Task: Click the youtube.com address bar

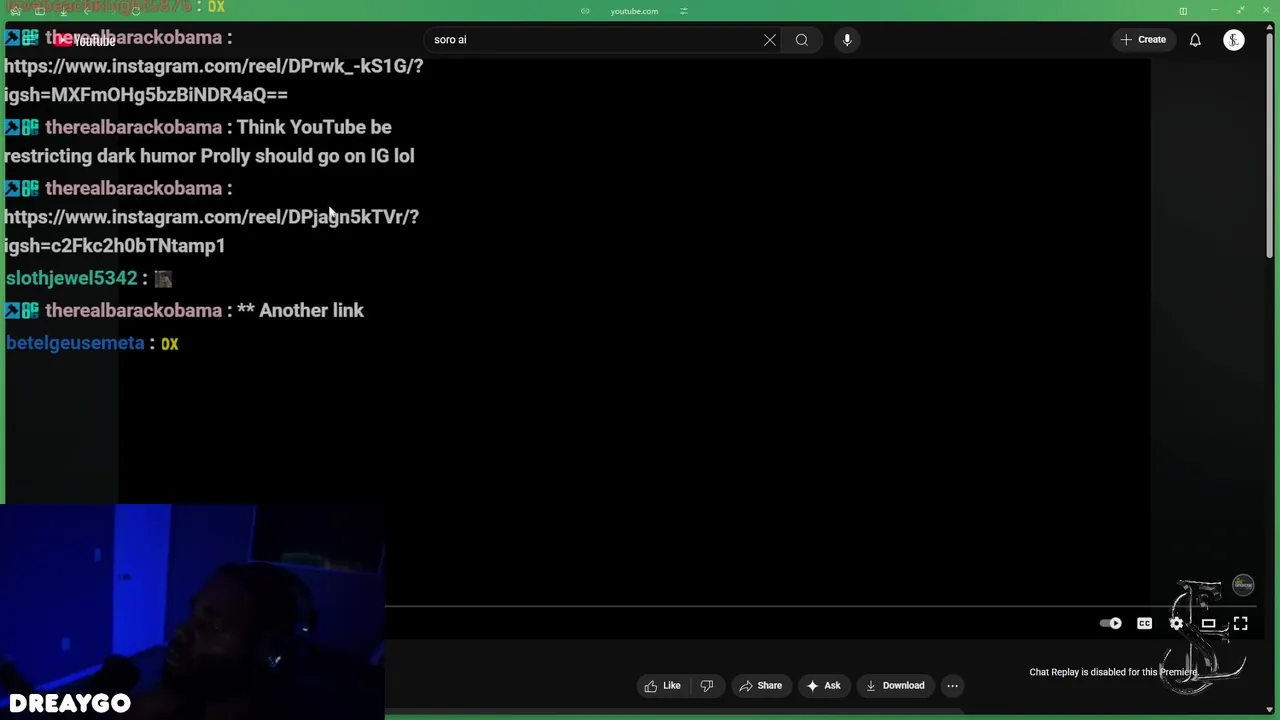Action: click(x=634, y=11)
